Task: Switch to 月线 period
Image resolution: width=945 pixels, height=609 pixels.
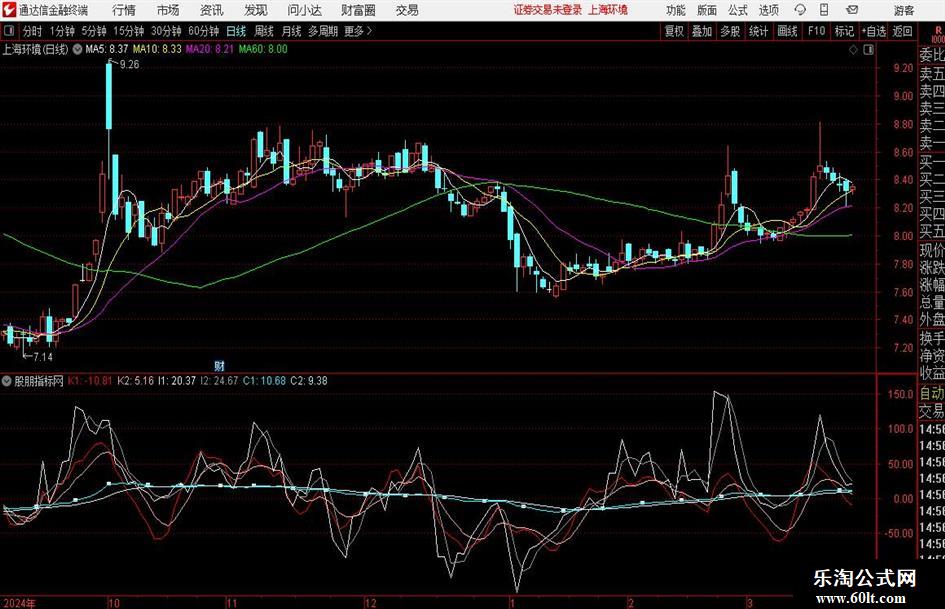Action: pyautogui.click(x=292, y=31)
